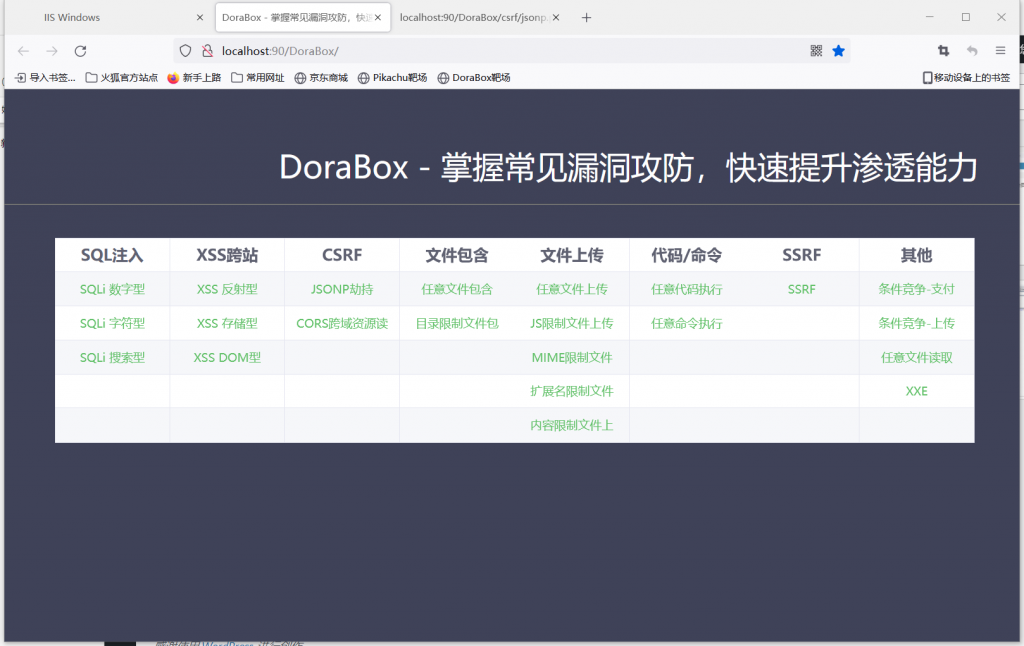Click the blue bookmark star
The width and height of the screenshot is (1024, 646).
coord(839,51)
